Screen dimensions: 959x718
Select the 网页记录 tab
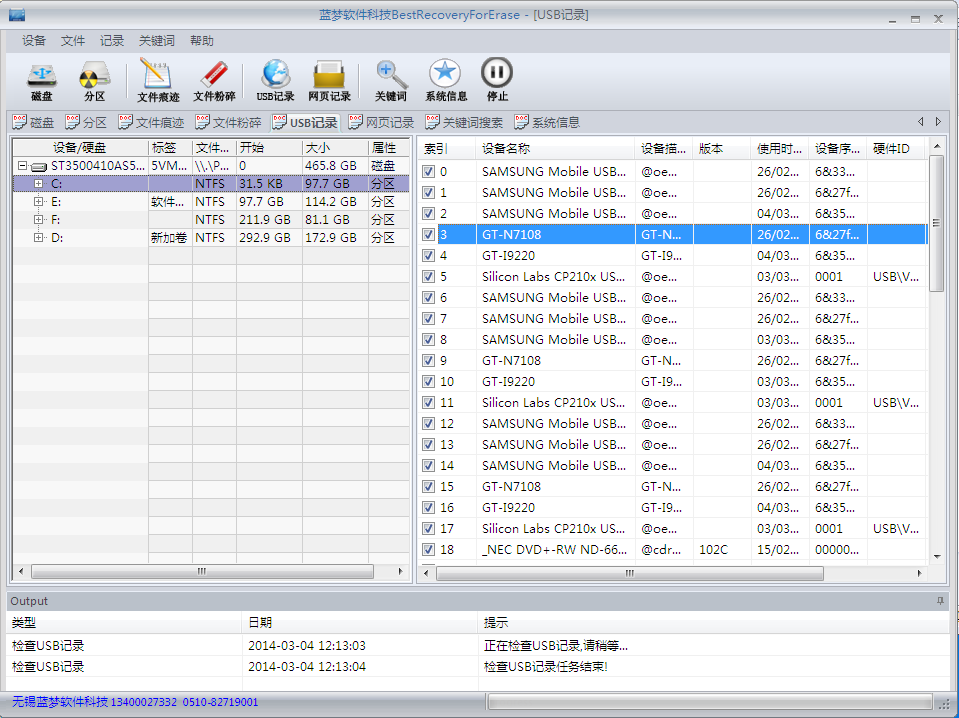(x=381, y=122)
